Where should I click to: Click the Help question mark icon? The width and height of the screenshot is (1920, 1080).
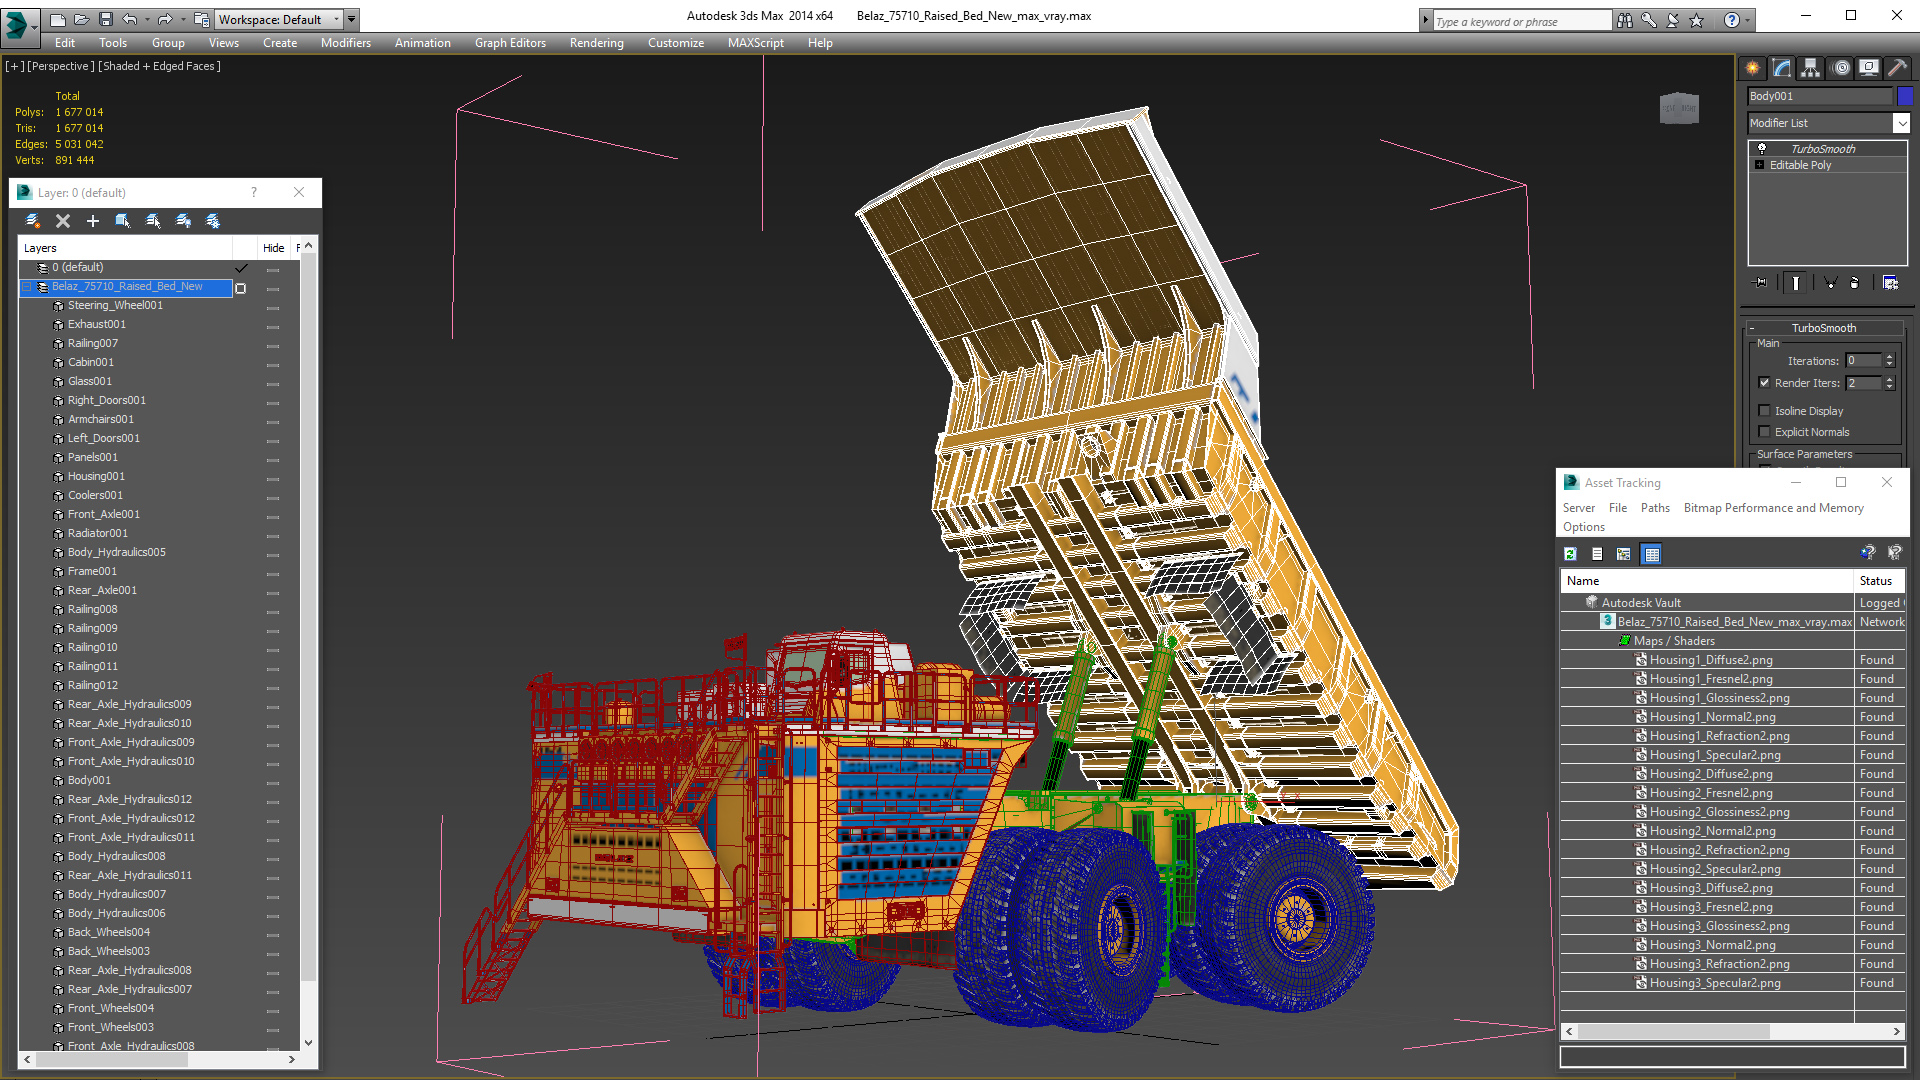pos(1731,20)
